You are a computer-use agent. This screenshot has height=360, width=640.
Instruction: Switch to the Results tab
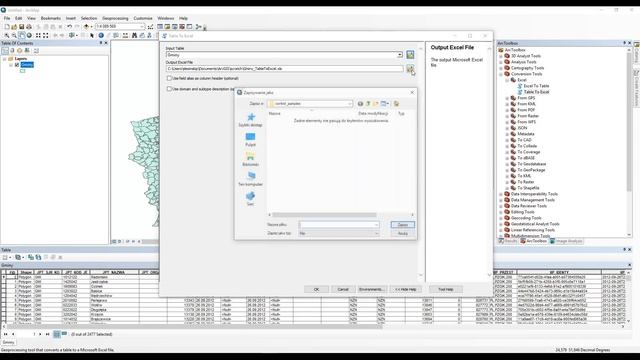508,241
